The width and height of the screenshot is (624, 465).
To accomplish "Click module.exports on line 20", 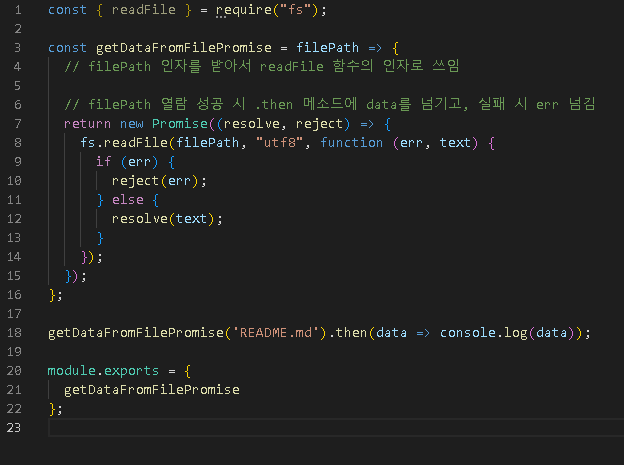I will pos(103,371).
